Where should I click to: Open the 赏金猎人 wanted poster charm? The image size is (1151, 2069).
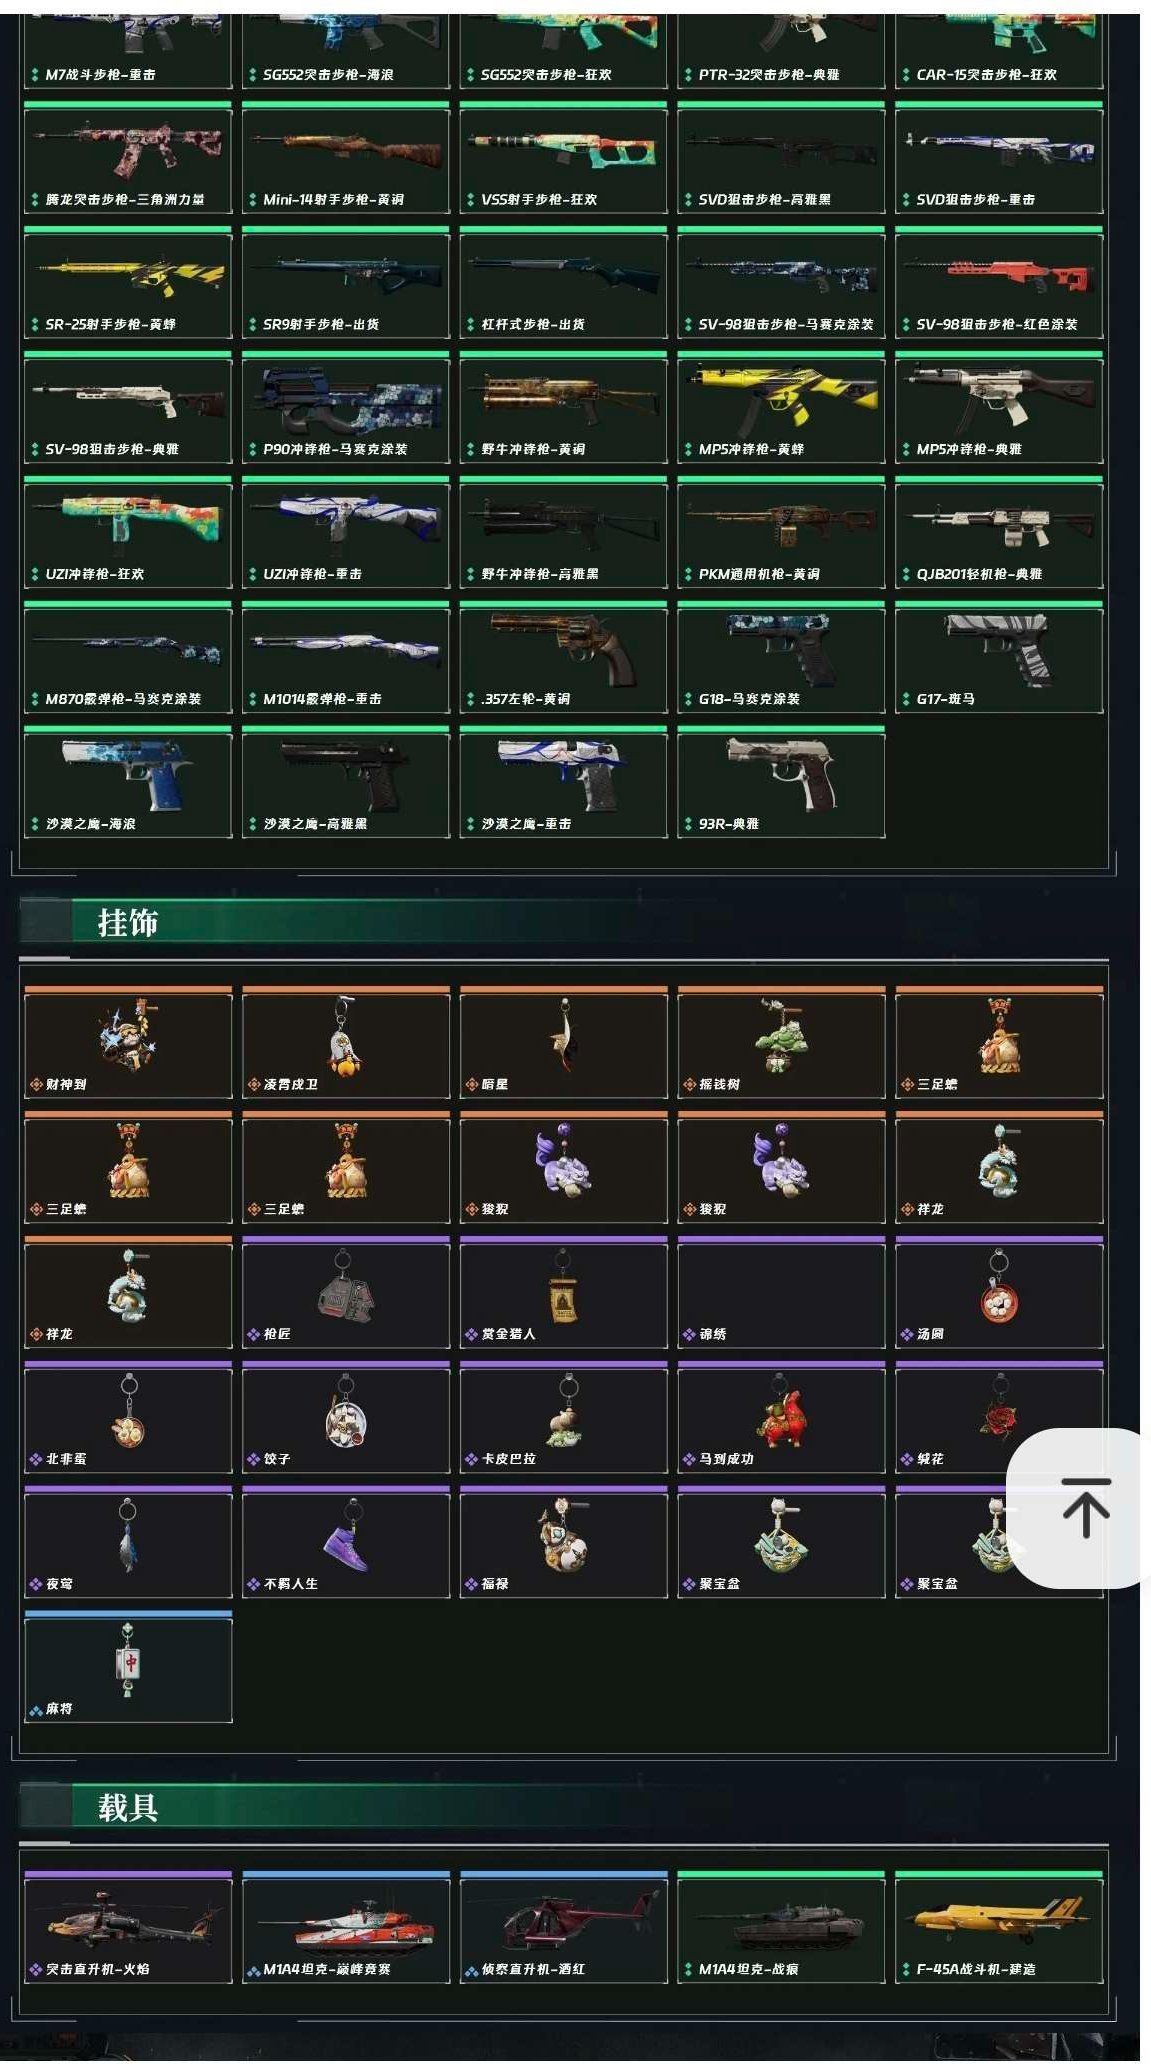pos(563,1292)
